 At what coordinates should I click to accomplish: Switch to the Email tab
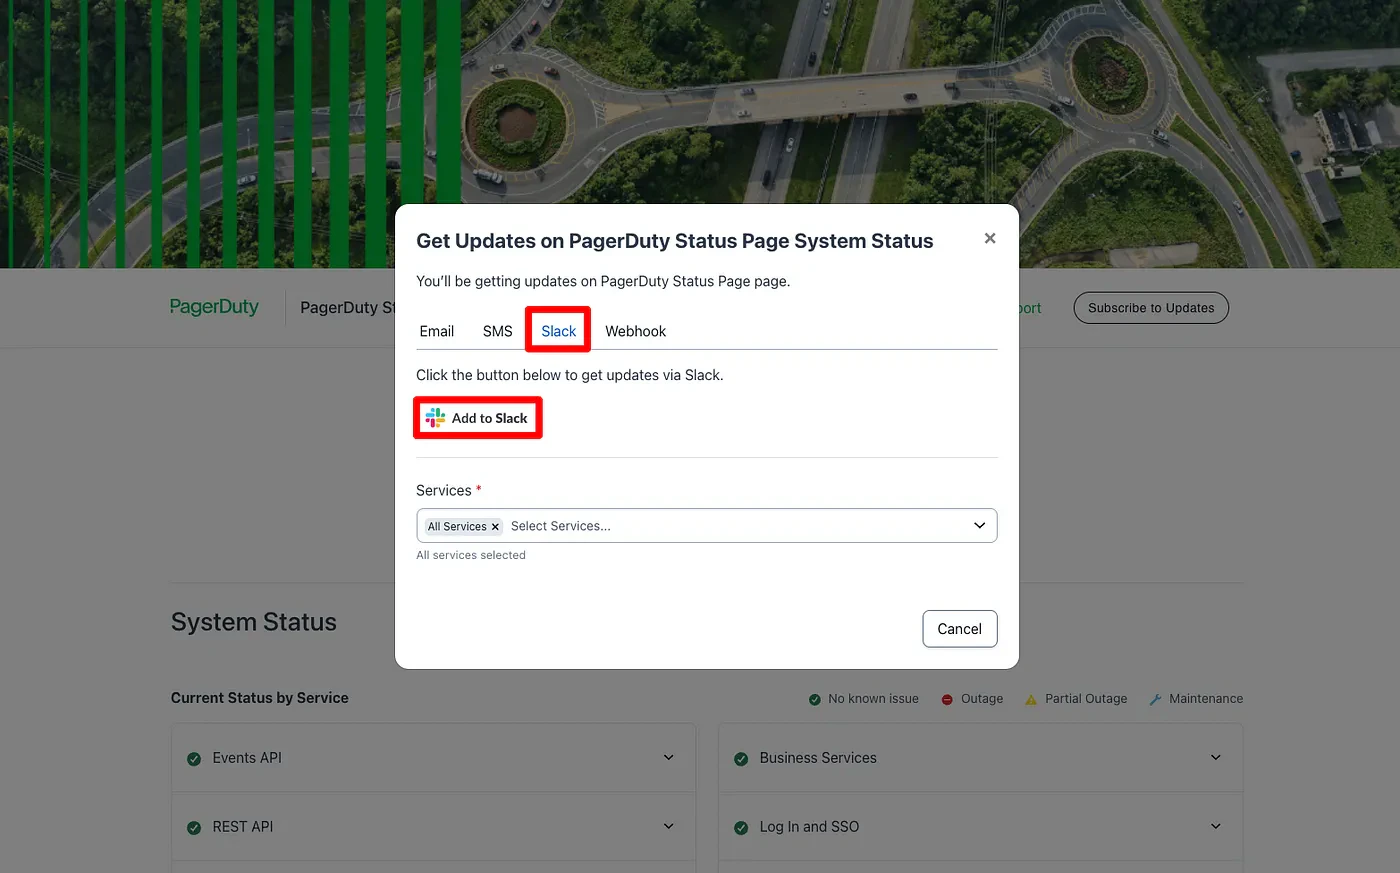click(437, 331)
